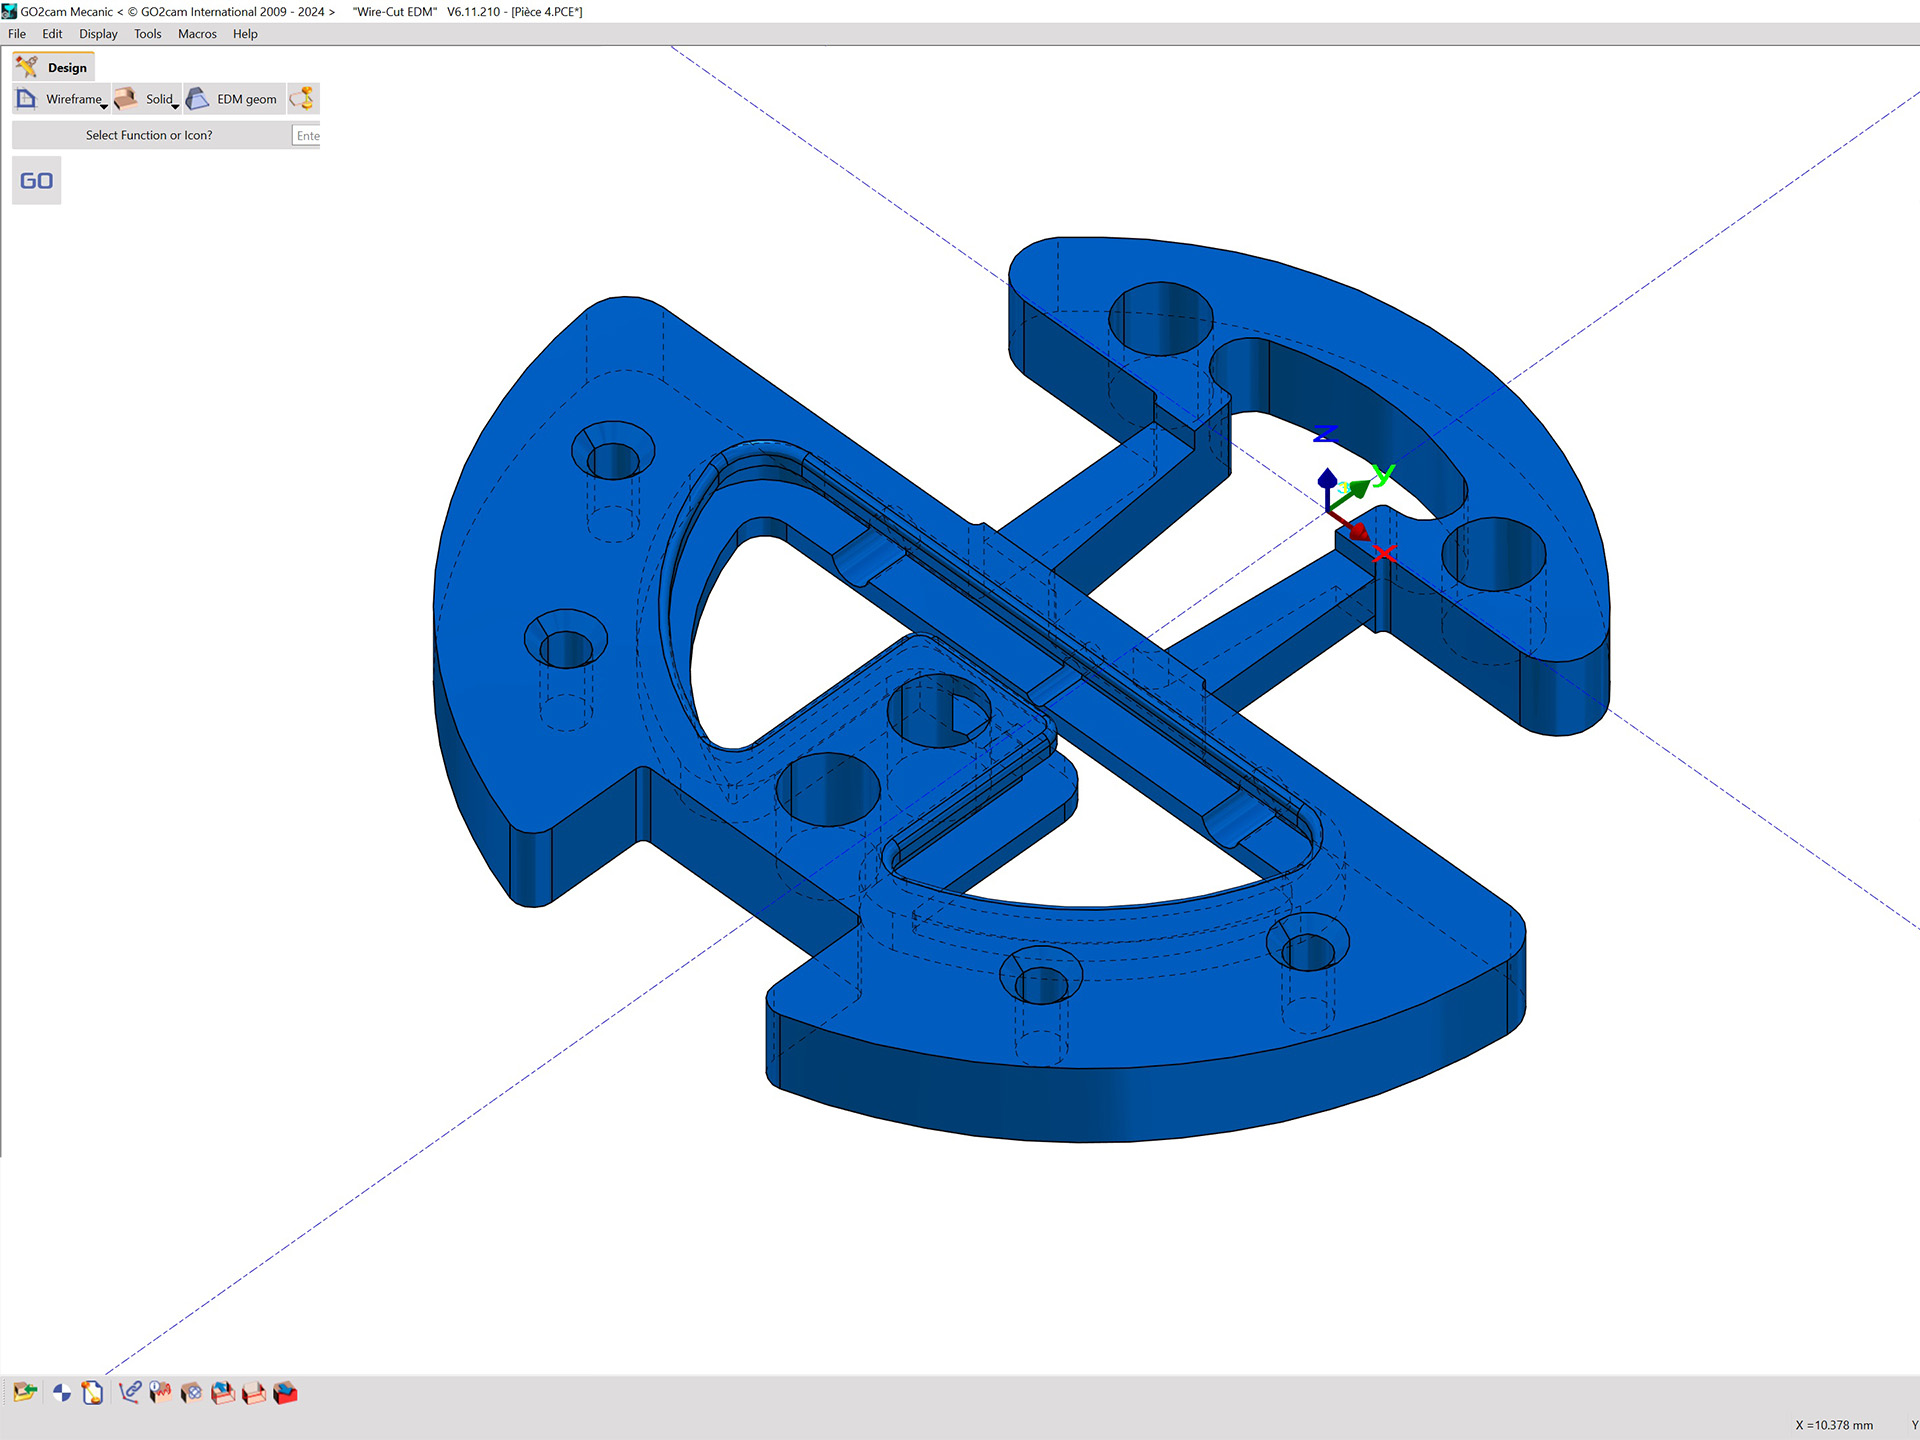Select the Design tab

pyautogui.click(x=53, y=67)
